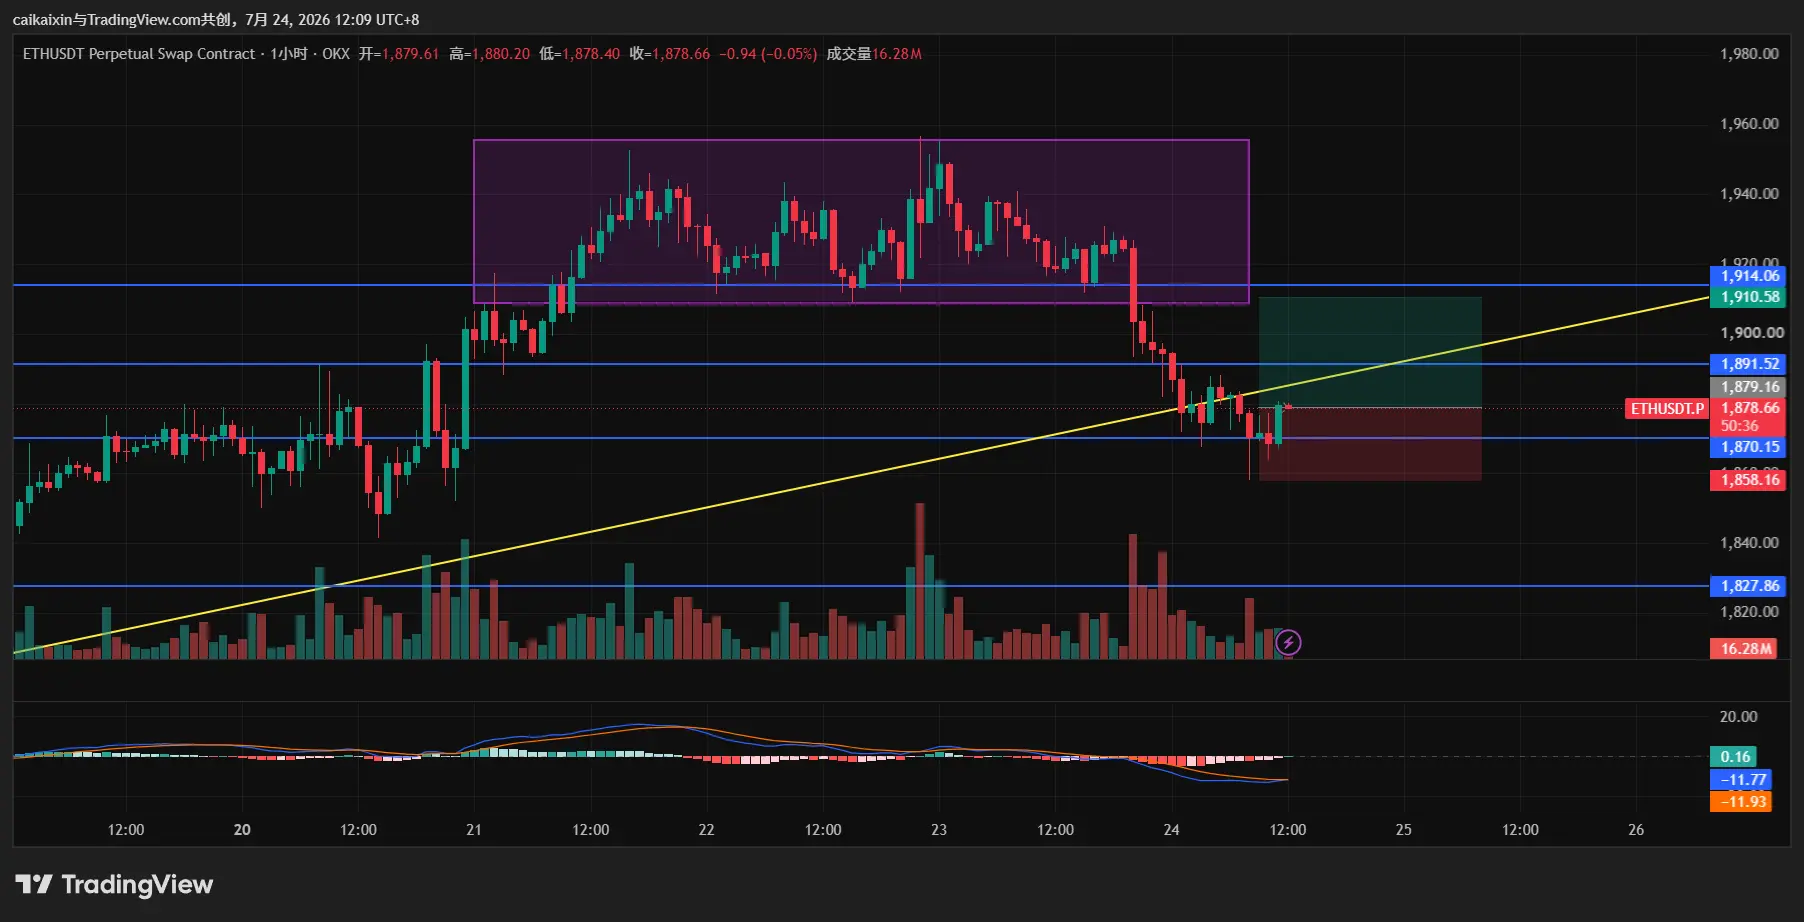Click the 1,960.00 price axis label
The image size is (1804, 922).
[1749, 124]
